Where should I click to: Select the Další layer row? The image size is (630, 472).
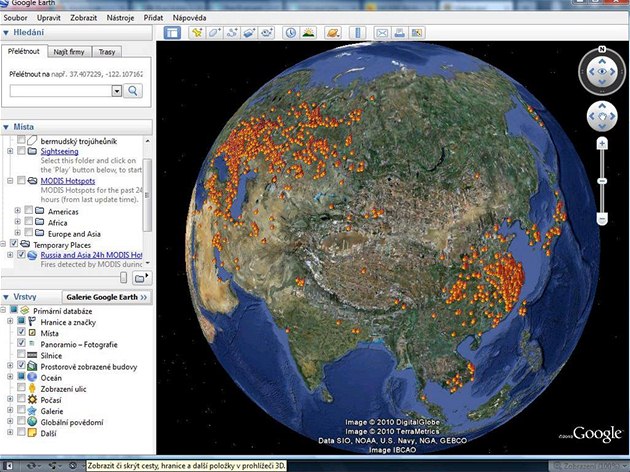pyautogui.click(x=48, y=433)
